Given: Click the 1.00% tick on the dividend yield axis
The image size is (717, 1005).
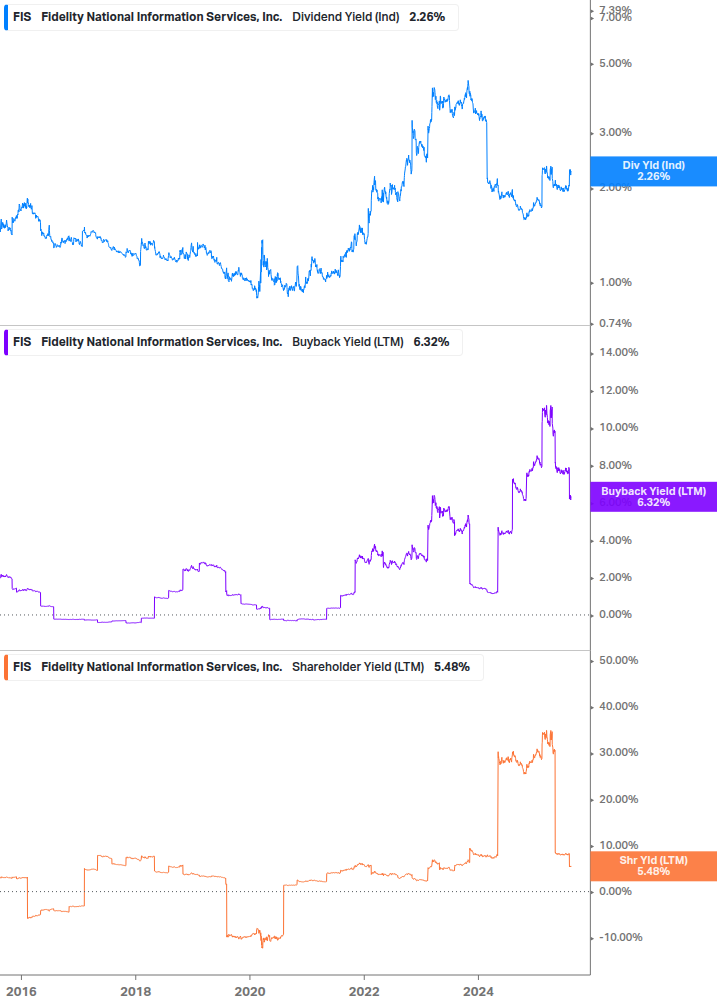Looking at the screenshot, I should pyautogui.click(x=615, y=283).
